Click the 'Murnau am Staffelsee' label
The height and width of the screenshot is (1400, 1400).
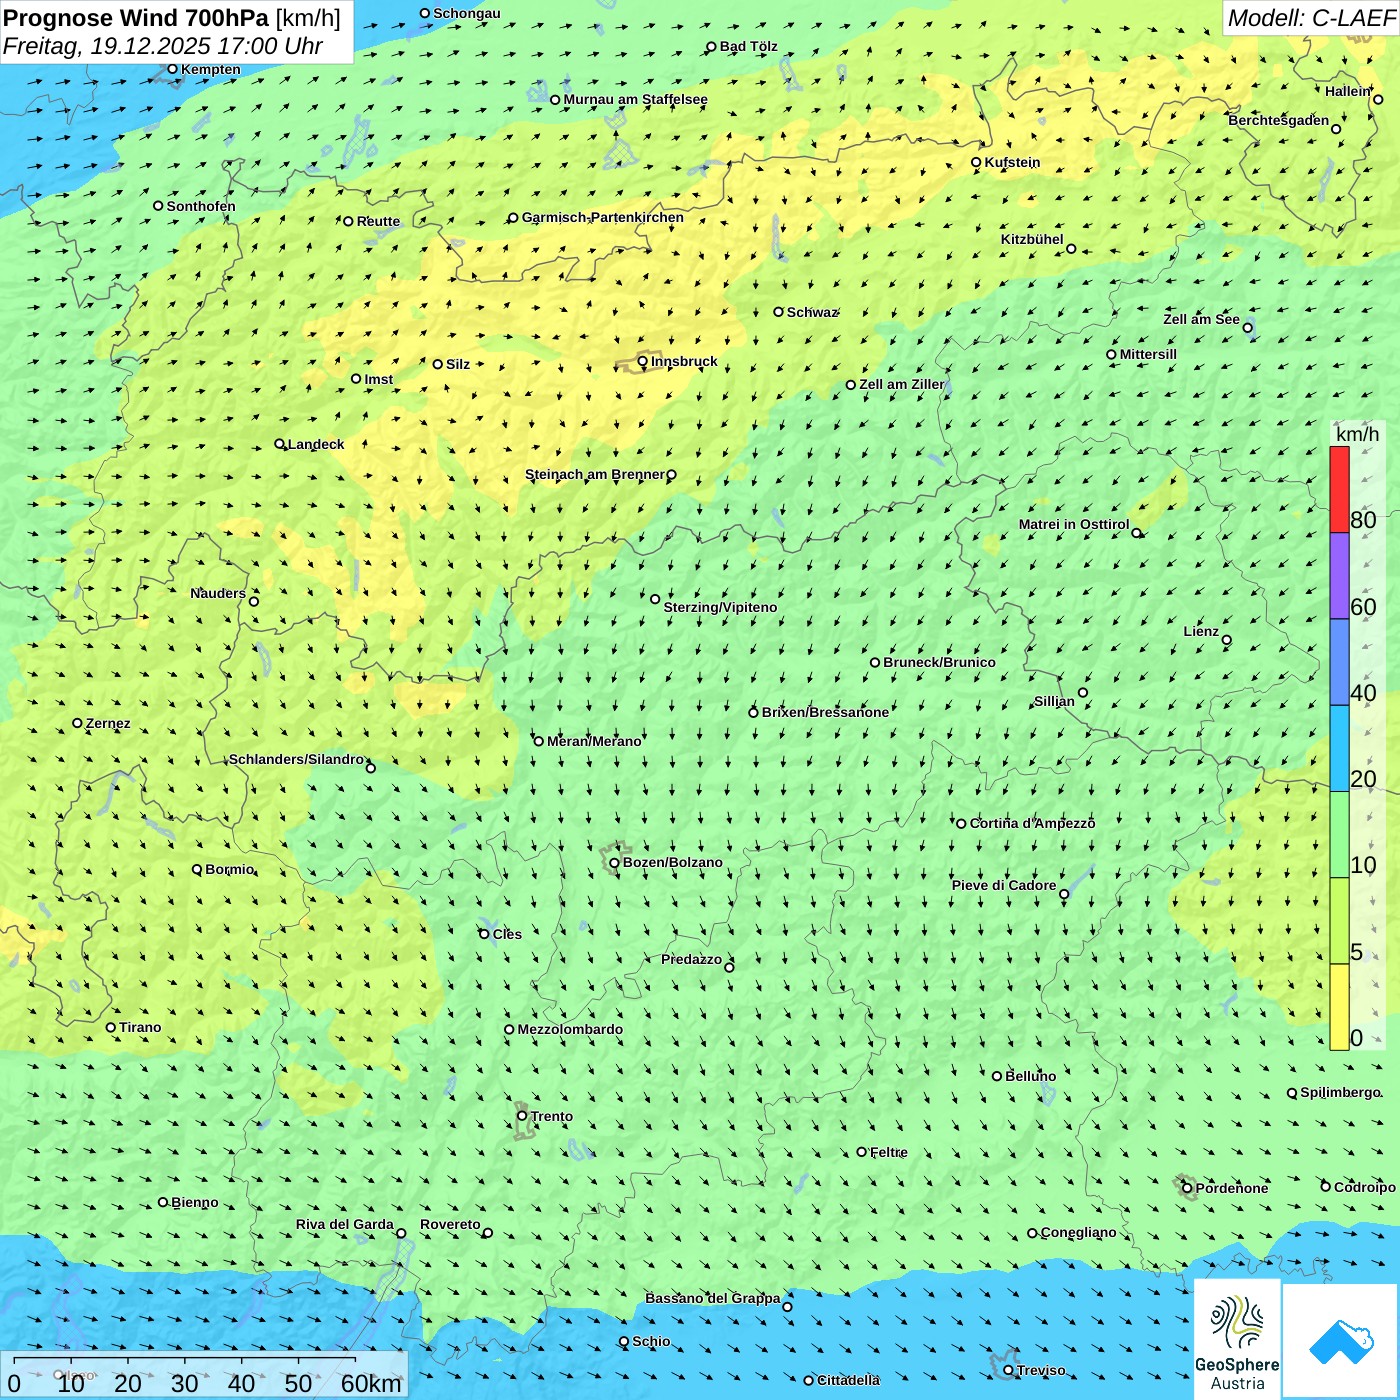pos(635,99)
